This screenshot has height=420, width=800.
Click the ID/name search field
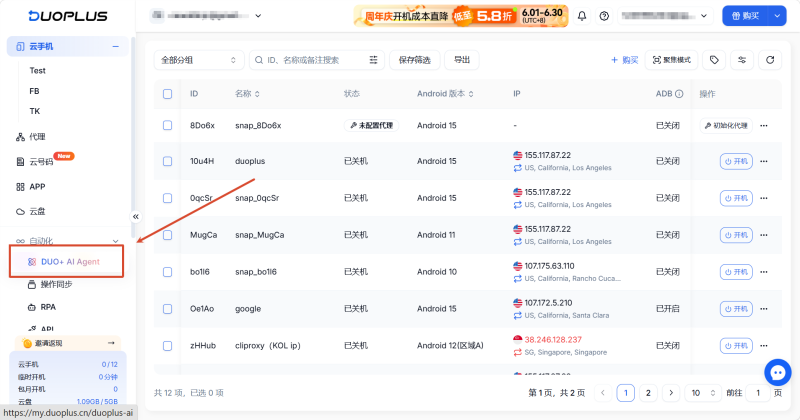point(316,60)
